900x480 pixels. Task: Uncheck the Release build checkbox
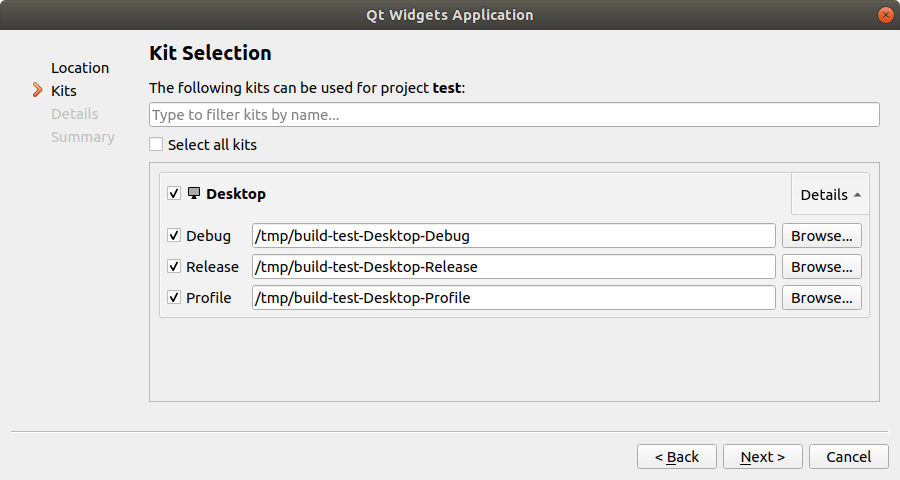(174, 267)
